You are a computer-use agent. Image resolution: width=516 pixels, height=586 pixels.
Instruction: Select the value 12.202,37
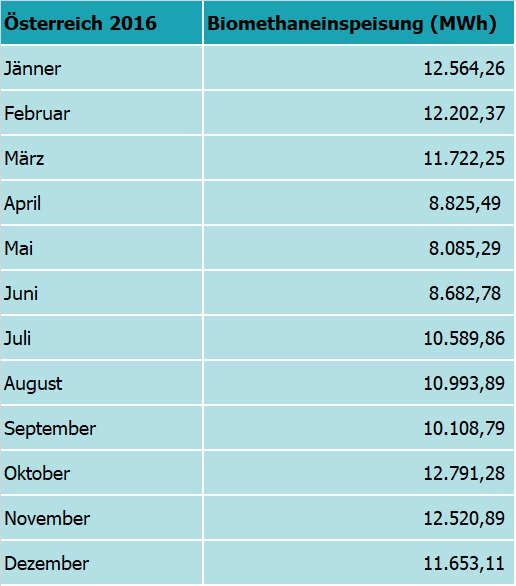(x=464, y=114)
